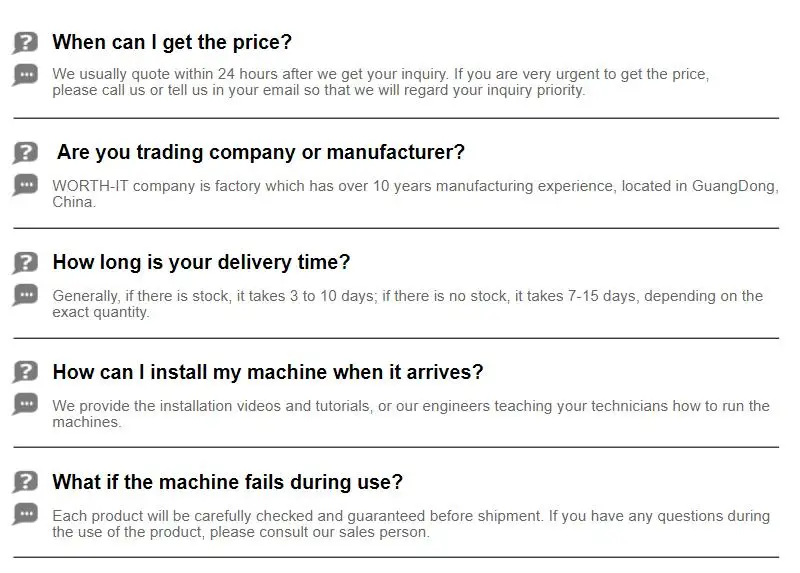Click answer bubble icon beside WORTH-IT company text
This screenshot has height=573, width=800.
25,185
